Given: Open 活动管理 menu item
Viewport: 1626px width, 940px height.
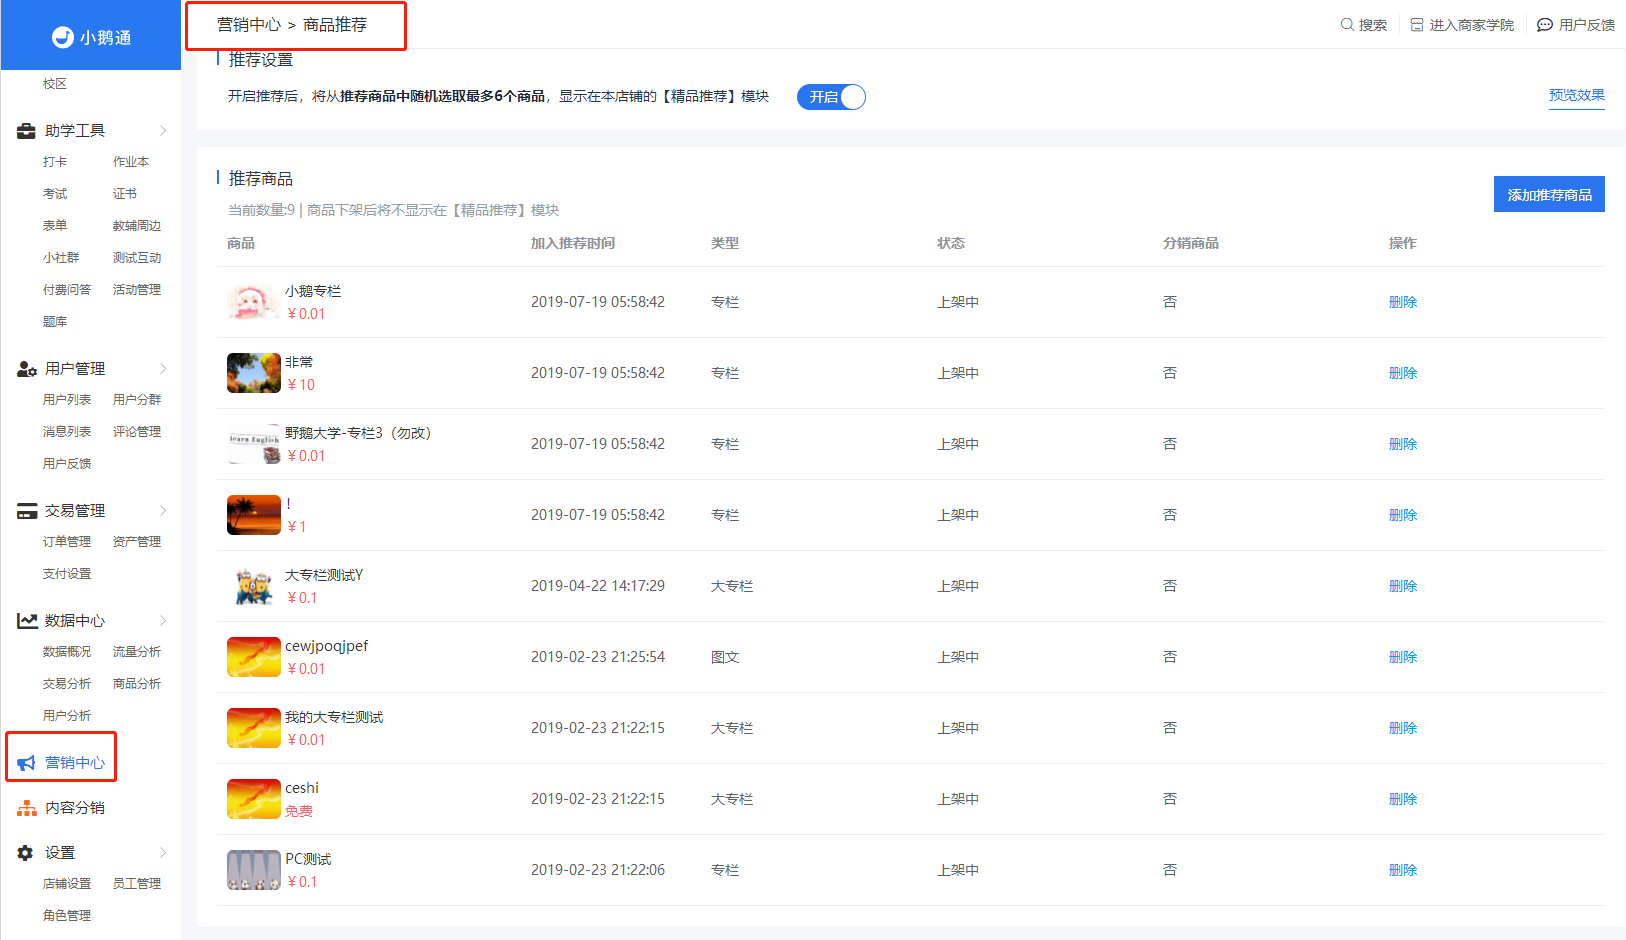Looking at the screenshot, I should click(137, 290).
